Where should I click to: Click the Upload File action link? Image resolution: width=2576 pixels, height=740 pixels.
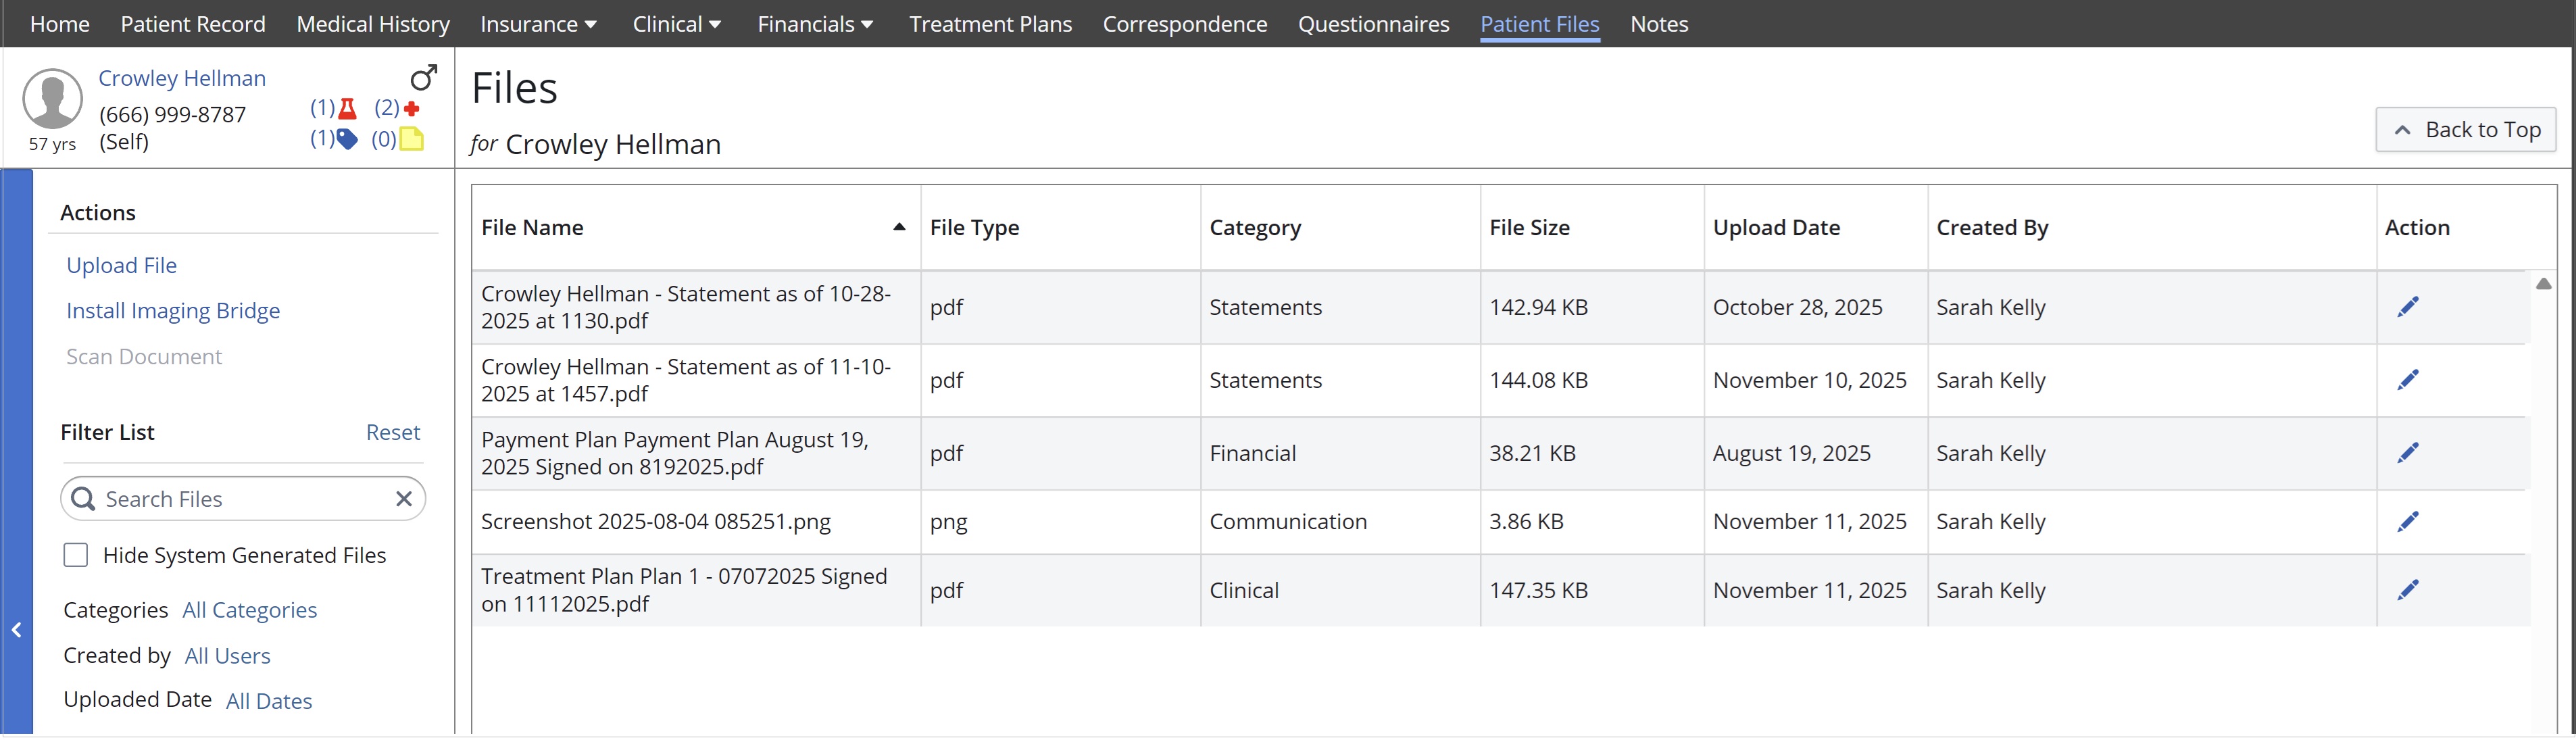click(x=122, y=265)
